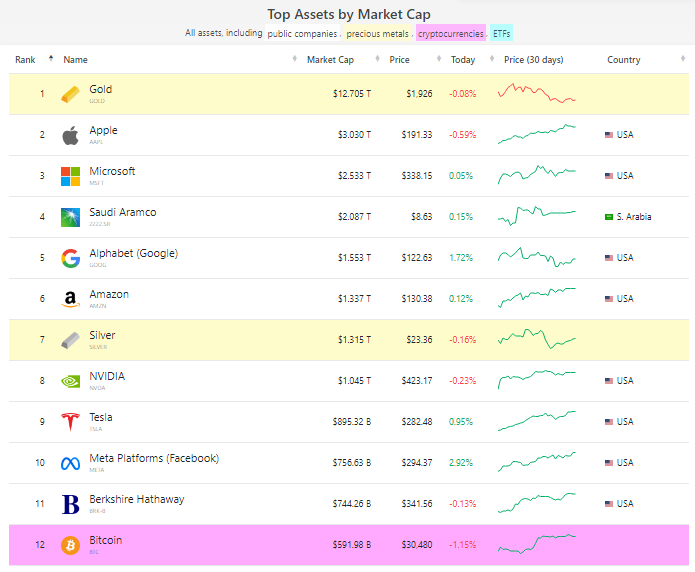Image resolution: width=695 pixels, height=572 pixels.
Task: Click Silver's 30-day price chart
Action: tap(537, 339)
